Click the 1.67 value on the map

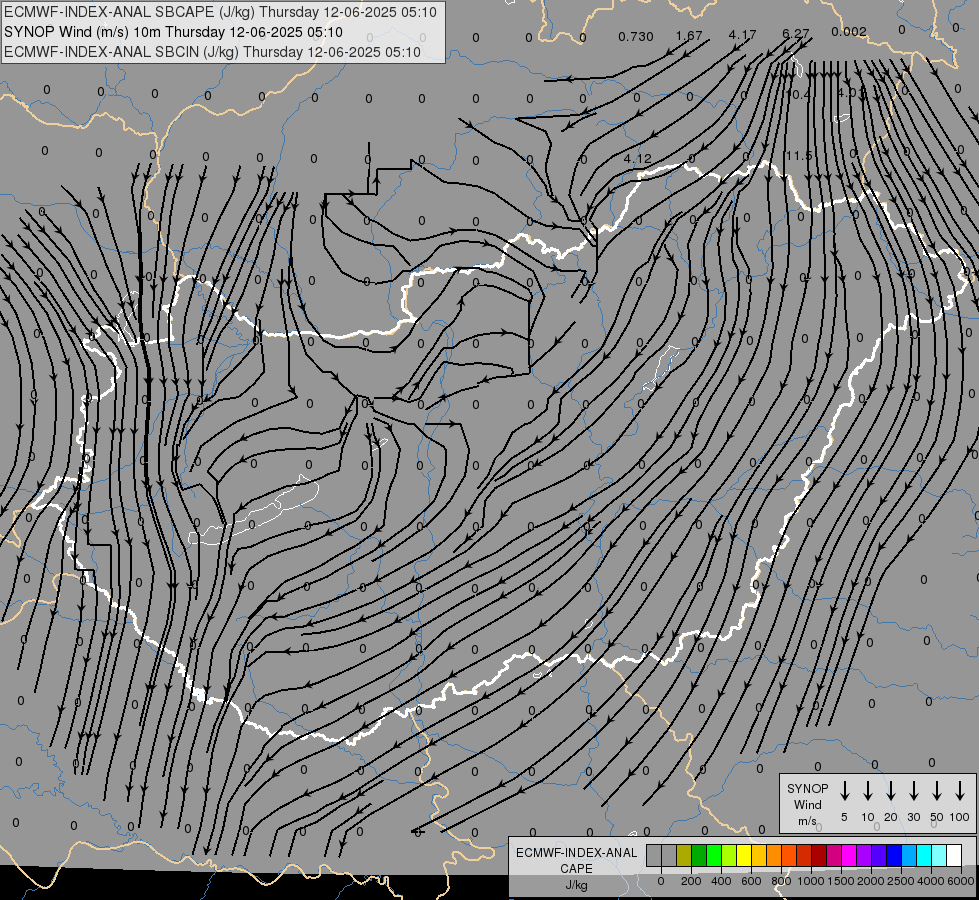(x=689, y=36)
